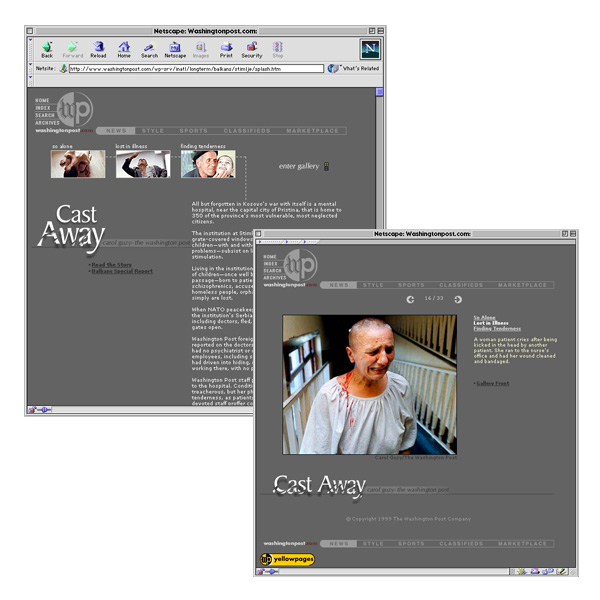Expand the second collapsed toolbar tab in gallery window
Screen dimensions: 600x600
point(293,242)
